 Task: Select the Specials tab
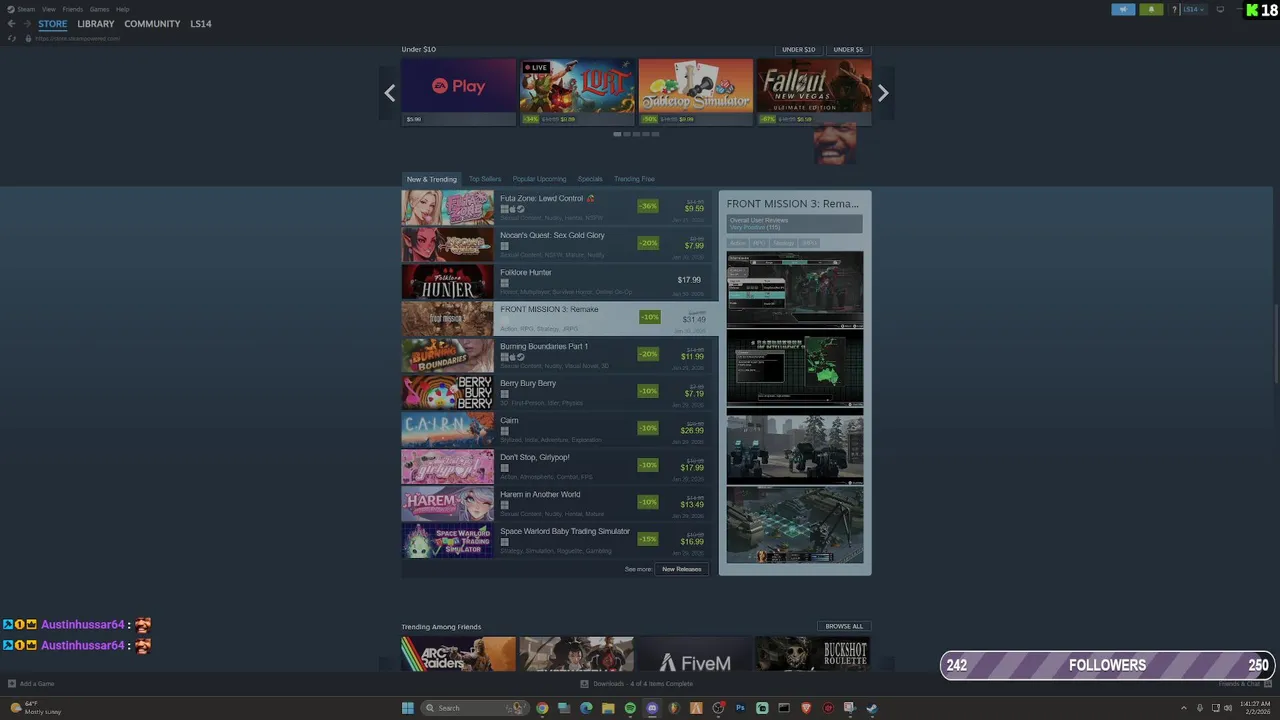click(x=590, y=179)
